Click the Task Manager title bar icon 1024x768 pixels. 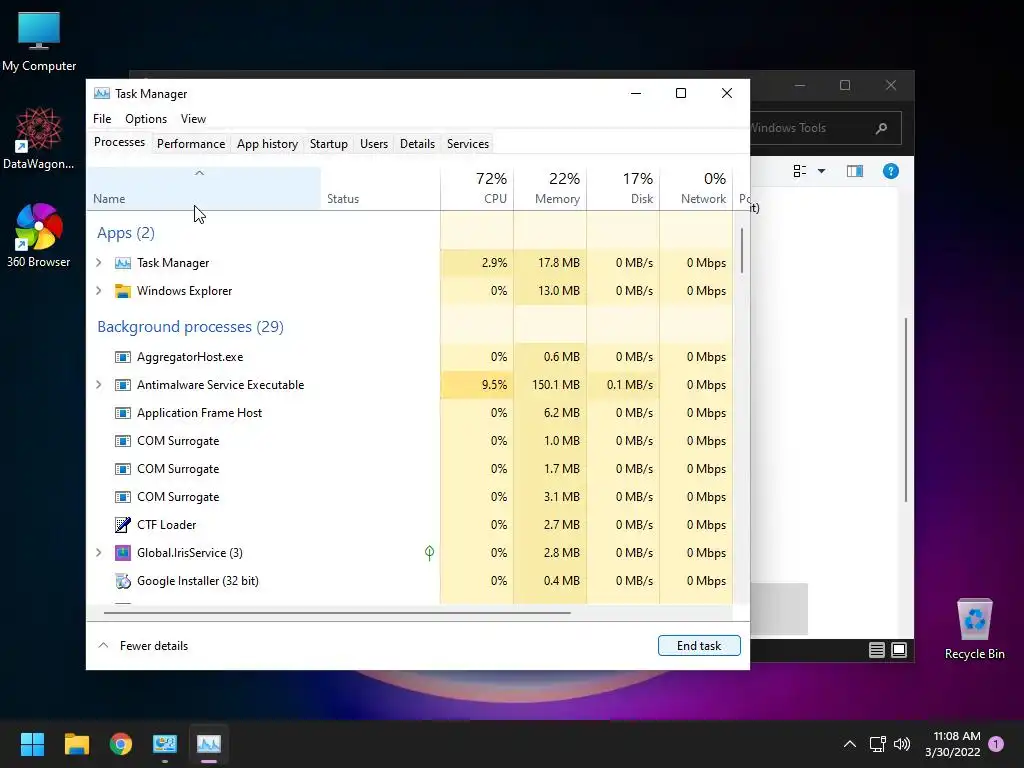[x=102, y=93]
